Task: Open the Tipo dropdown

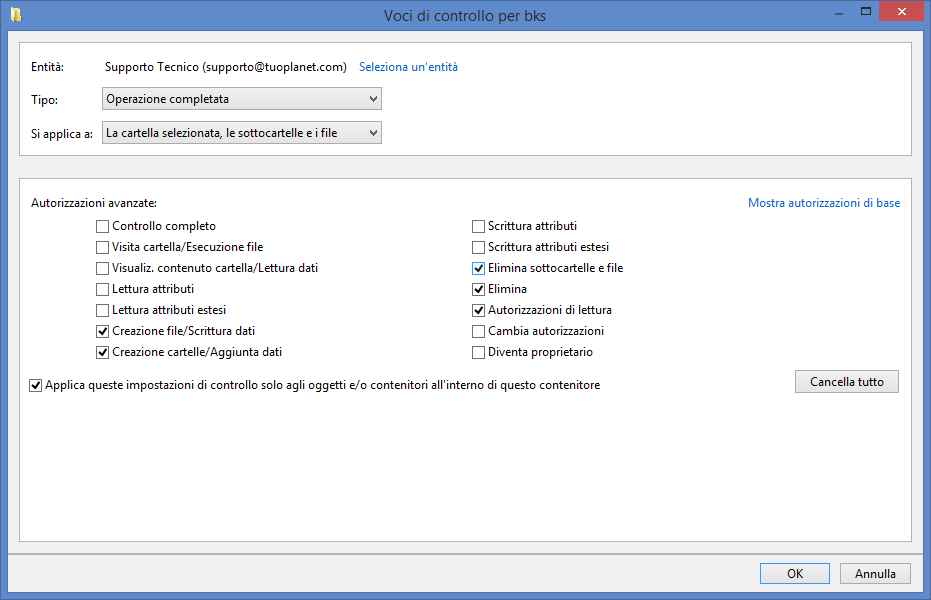Action: pyautogui.click(x=242, y=99)
